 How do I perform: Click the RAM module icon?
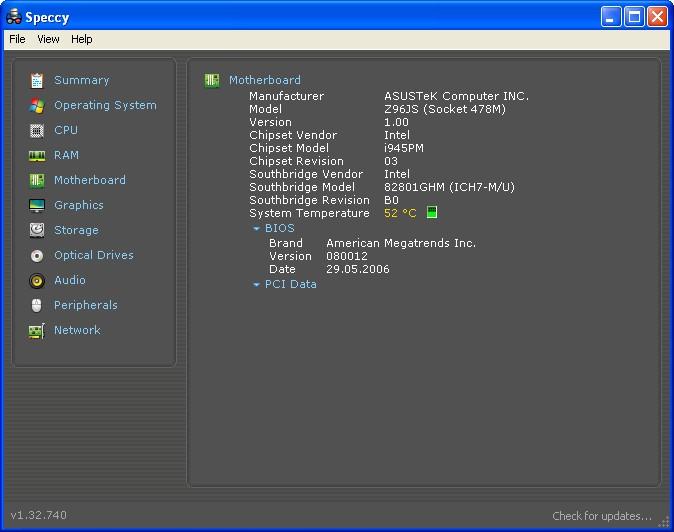point(37,156)
